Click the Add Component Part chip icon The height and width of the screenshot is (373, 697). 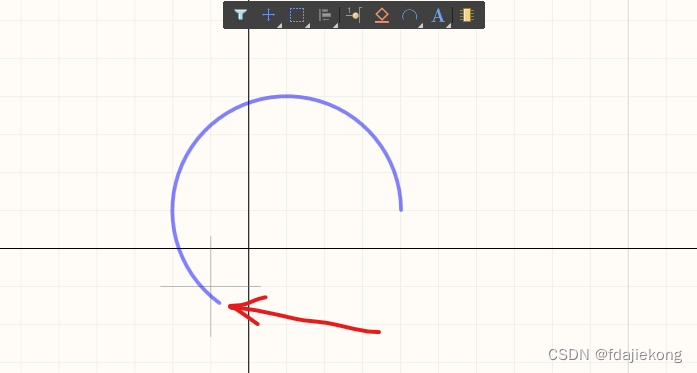pos(467,15)
